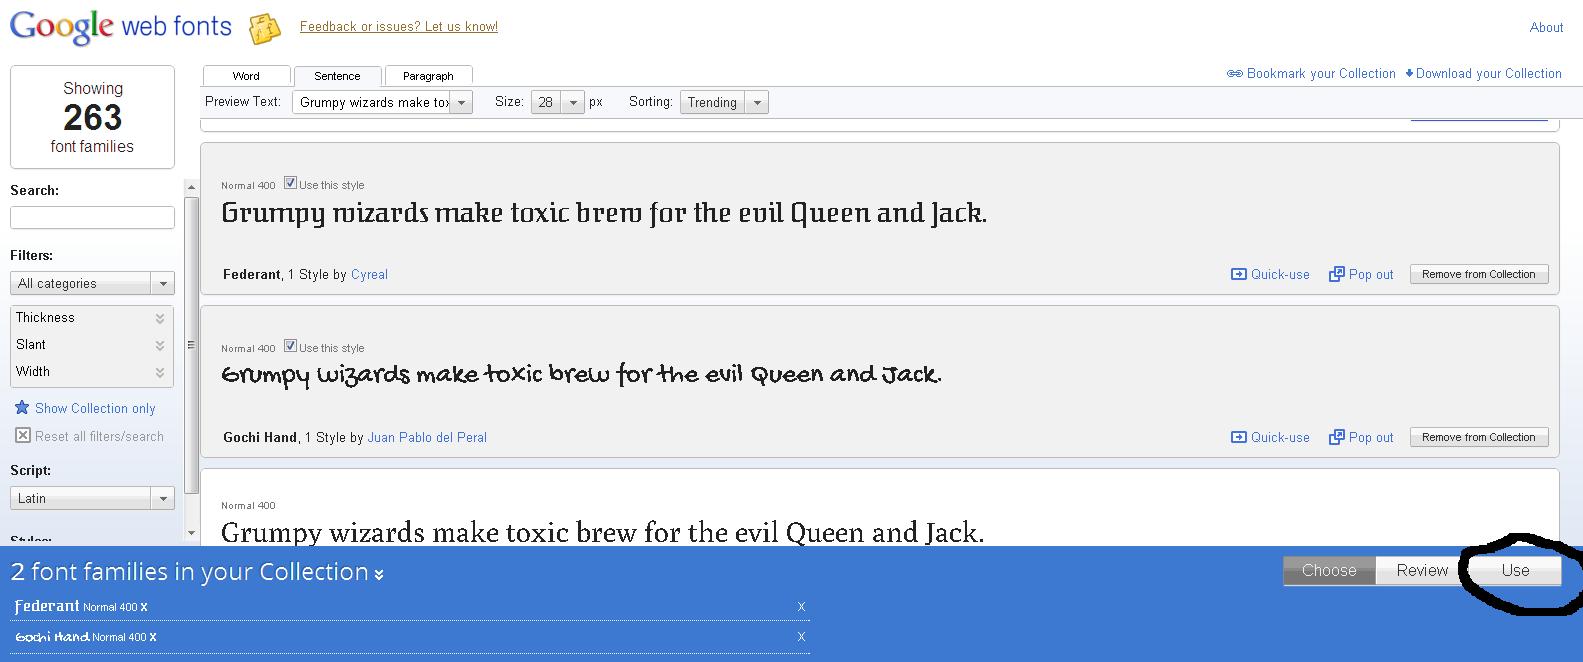
Task: Toggle 'Use this style' checkbox for Gochi Hand
Action: tap(290, 346)
